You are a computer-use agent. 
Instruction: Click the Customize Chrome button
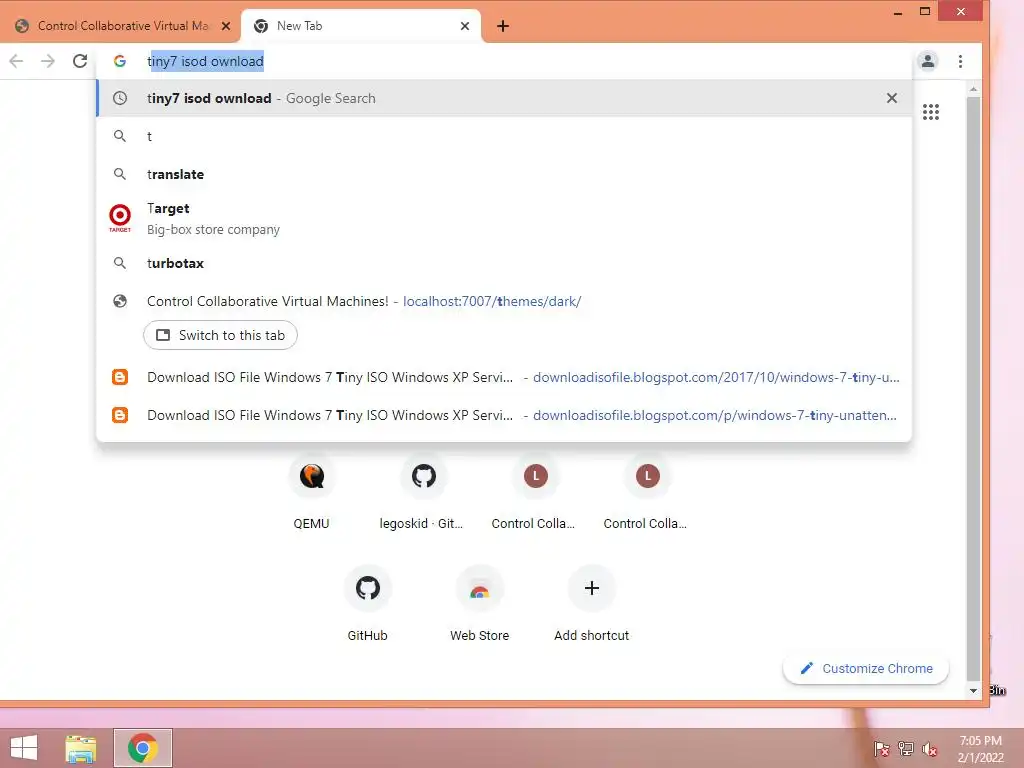[866, 669]
